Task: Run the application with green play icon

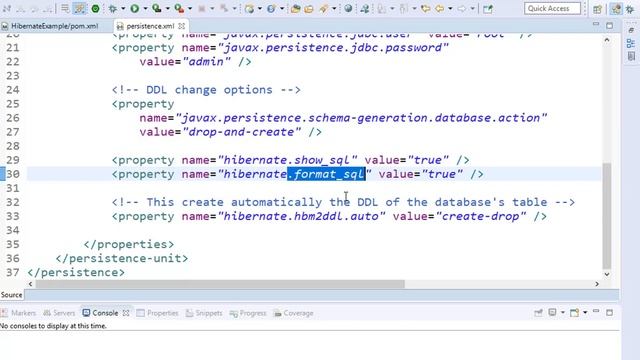Action: (x=135, y=8)
